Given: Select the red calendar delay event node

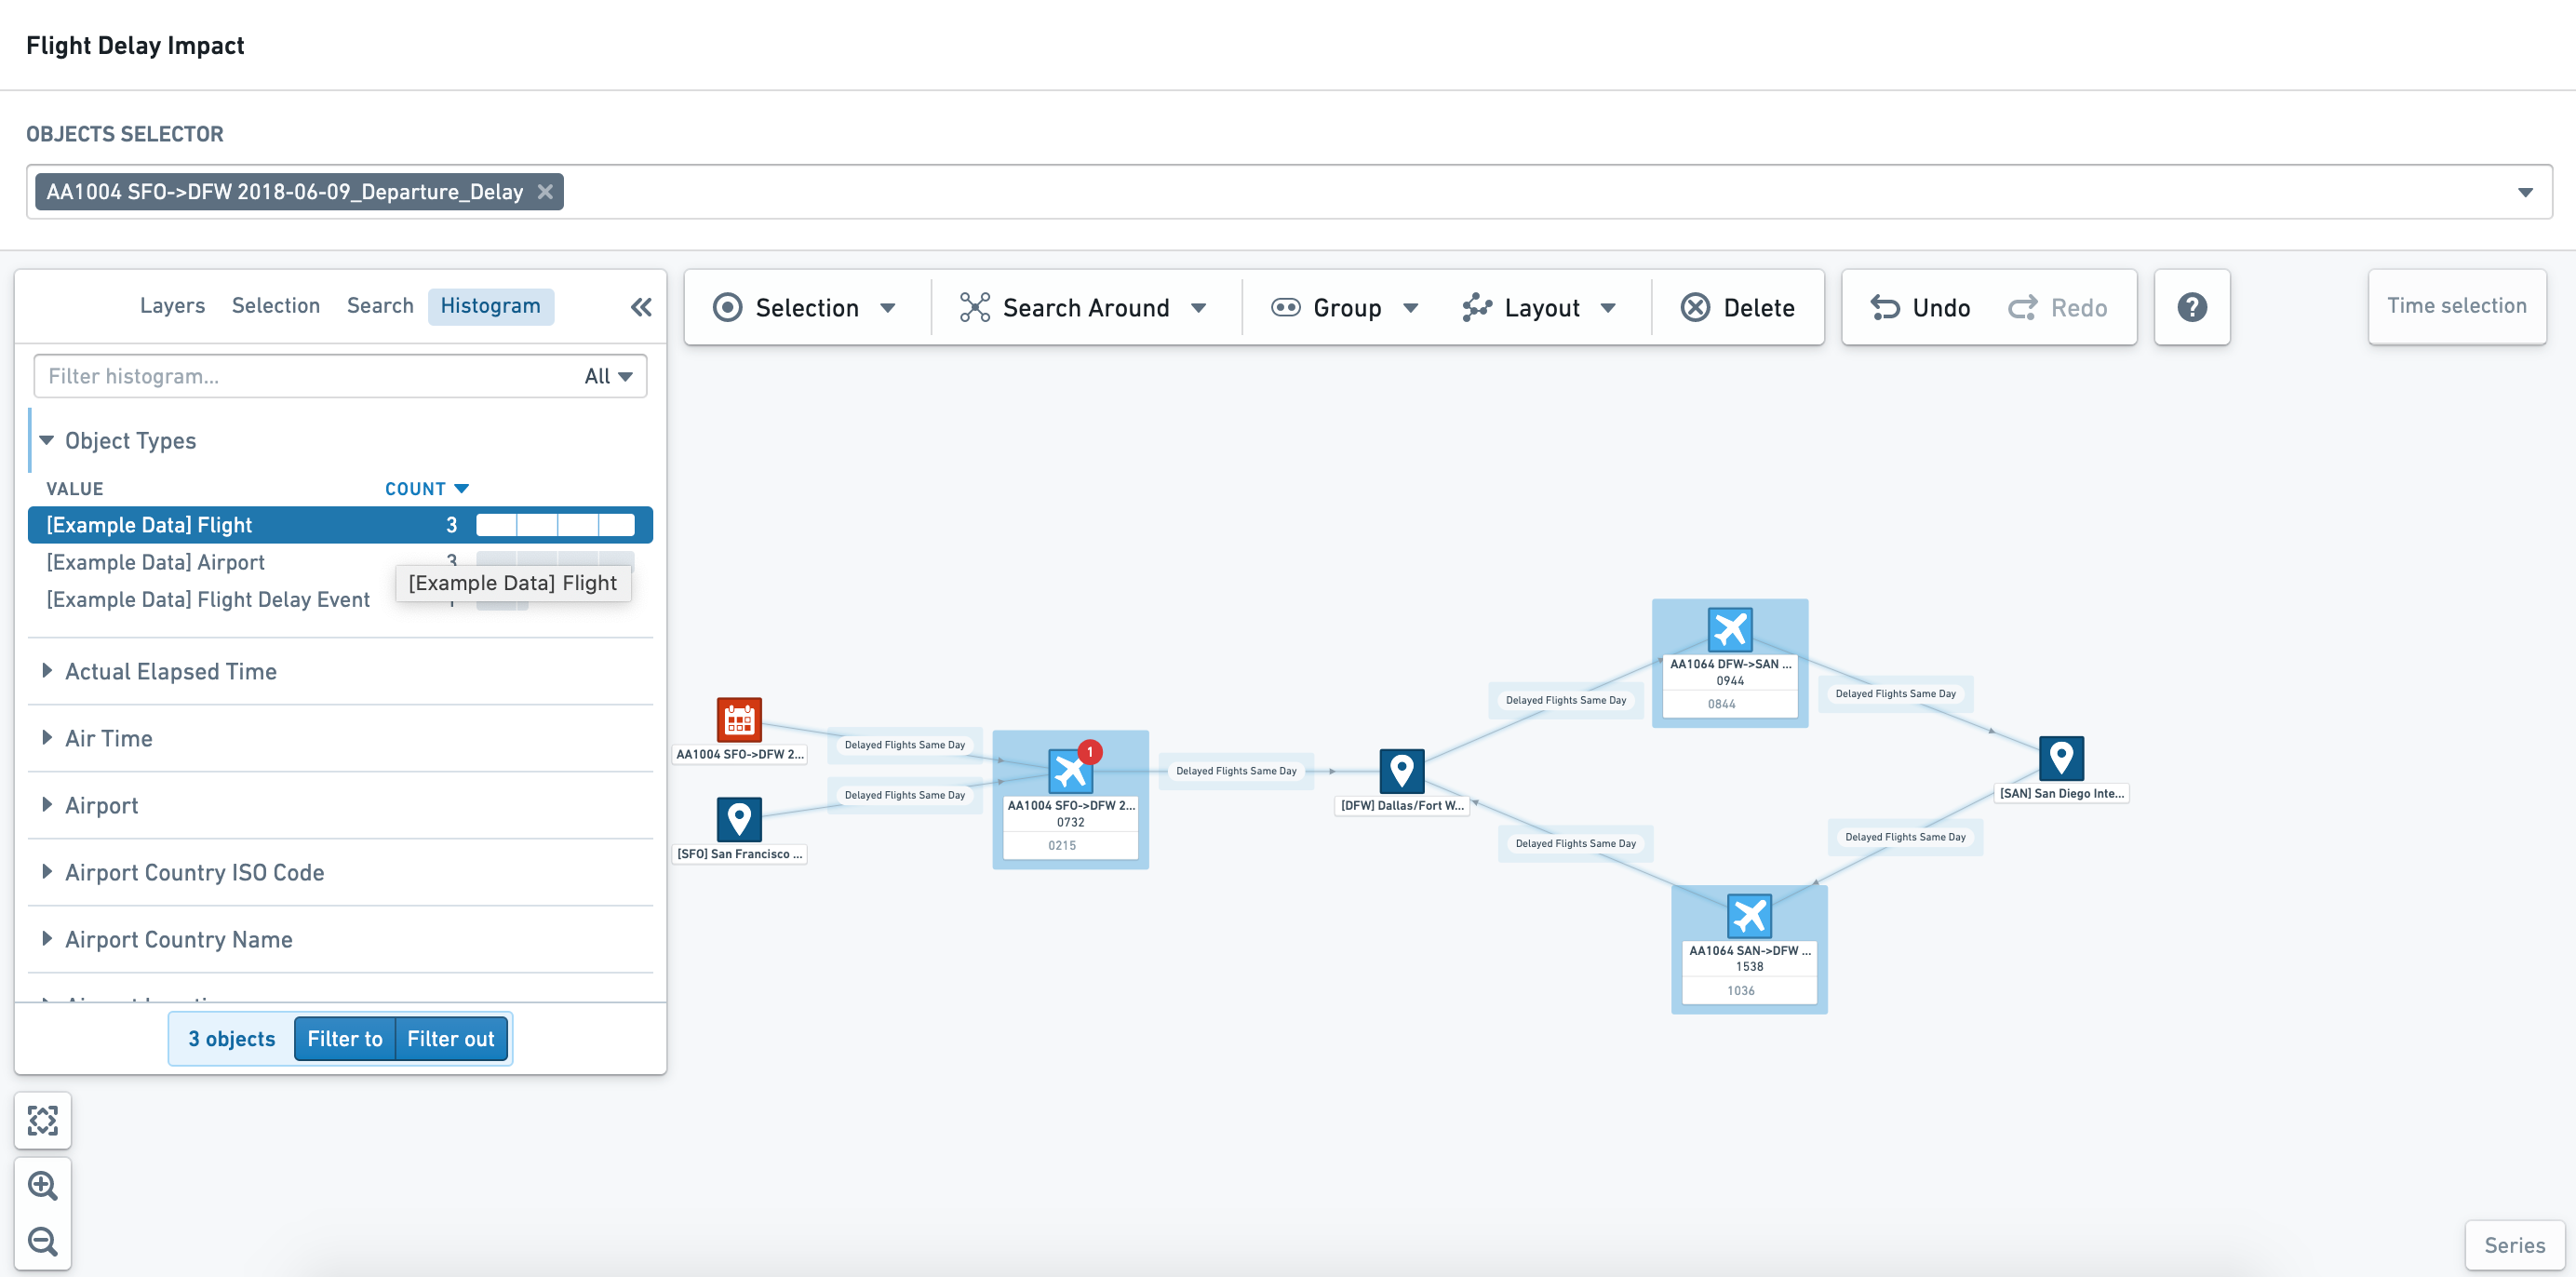Looking at the screenshot, I should [x=739, y=719].
